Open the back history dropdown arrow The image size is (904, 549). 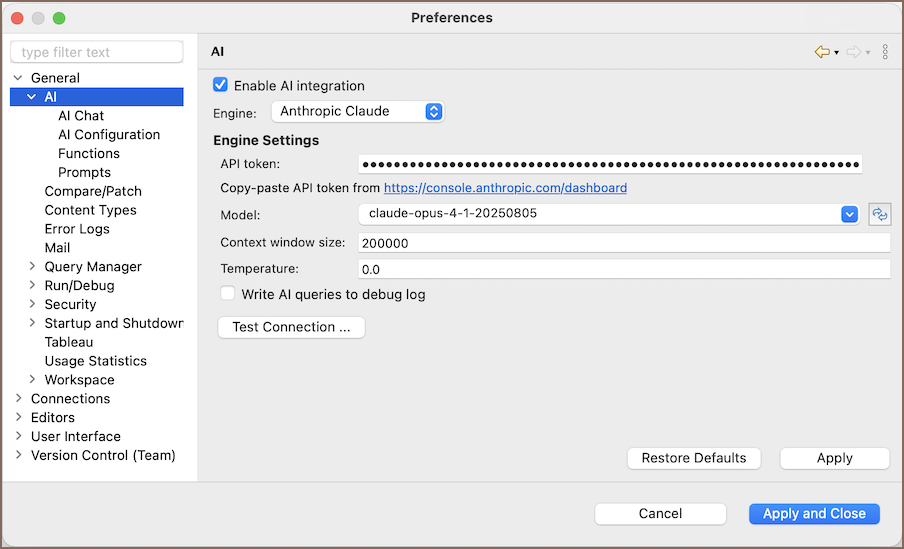tap(836, 53)
